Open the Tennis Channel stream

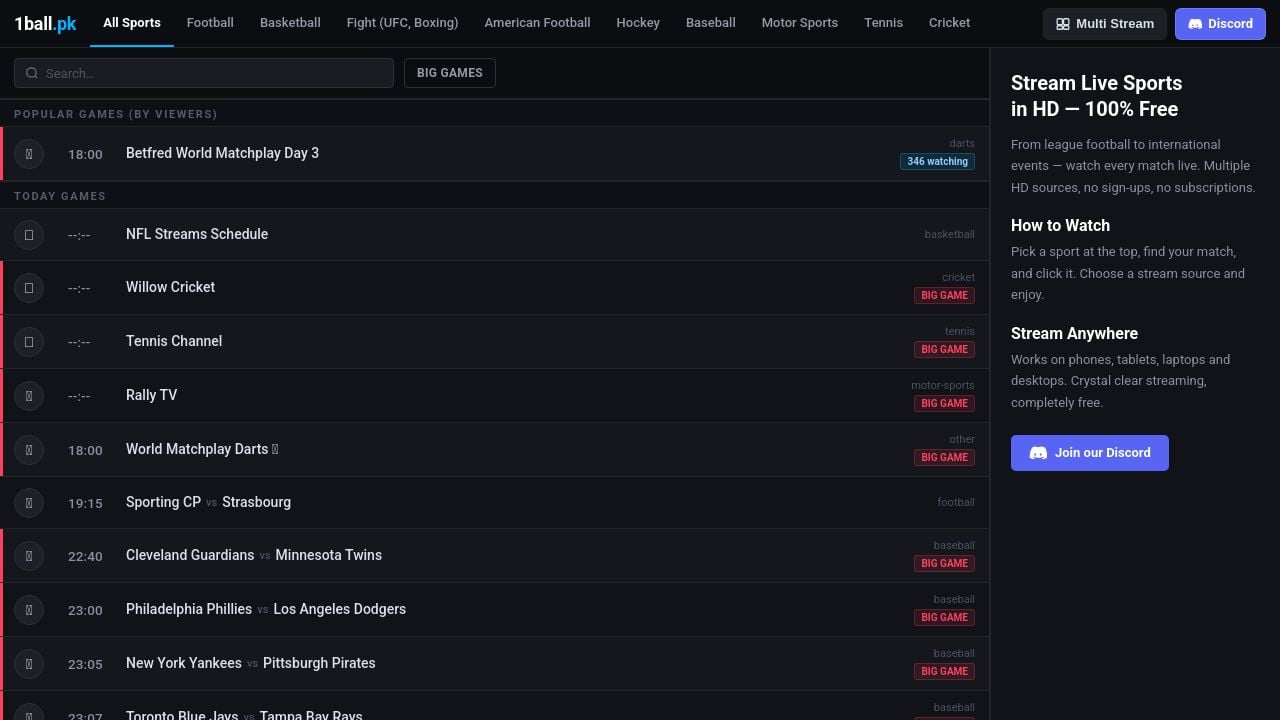(x=494, y=342)
